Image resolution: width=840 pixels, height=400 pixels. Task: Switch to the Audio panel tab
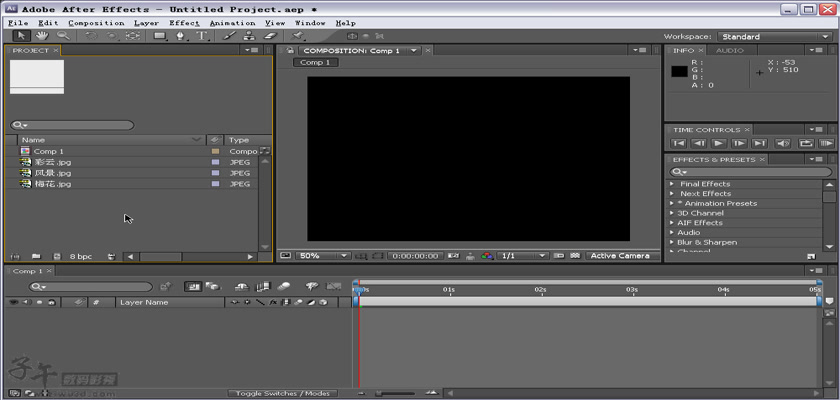click(730, 50)
